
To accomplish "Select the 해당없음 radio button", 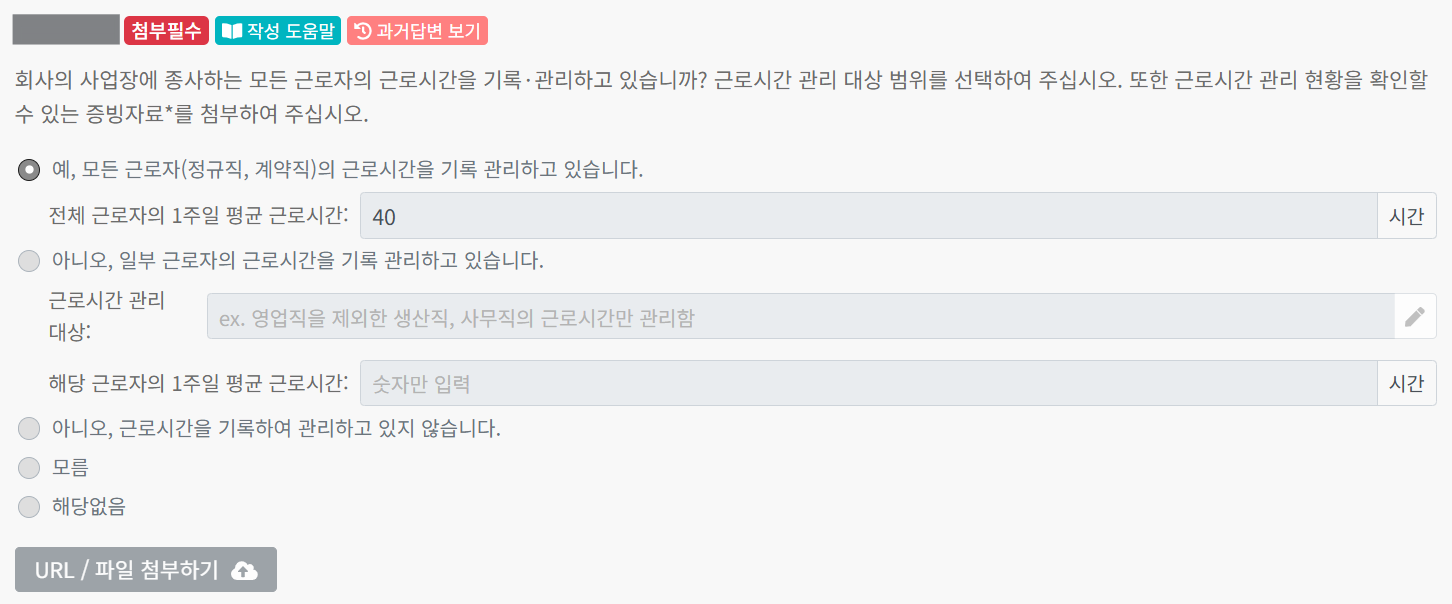I will point(30,506).
